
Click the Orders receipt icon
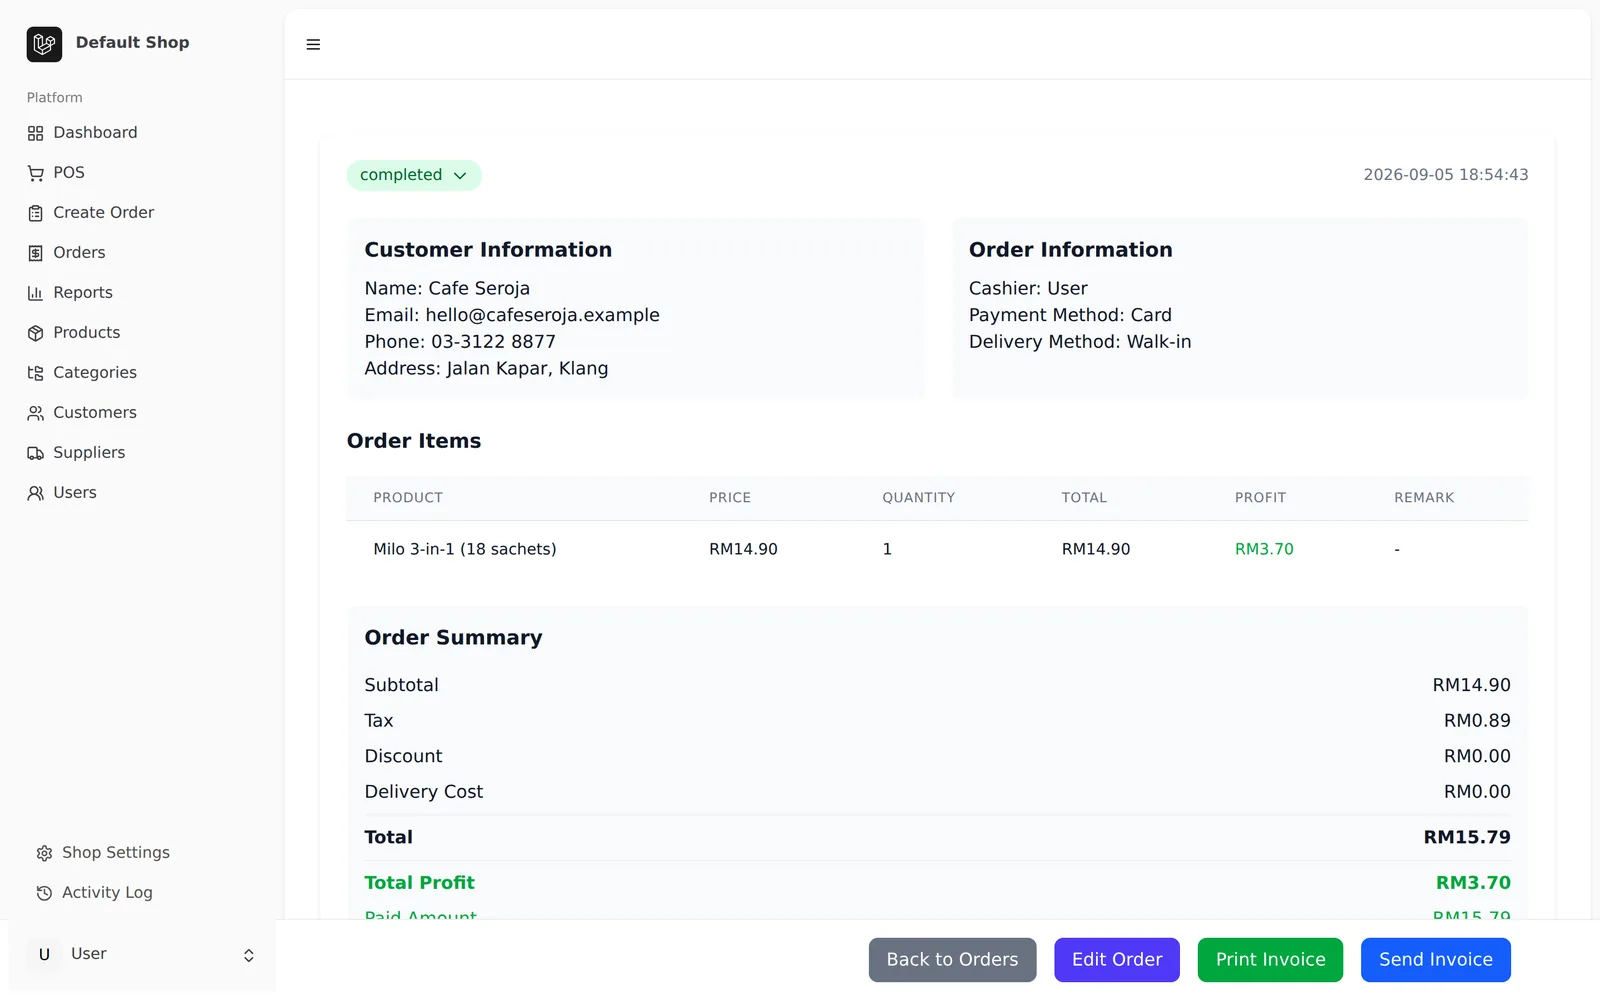tap(36, 253)
